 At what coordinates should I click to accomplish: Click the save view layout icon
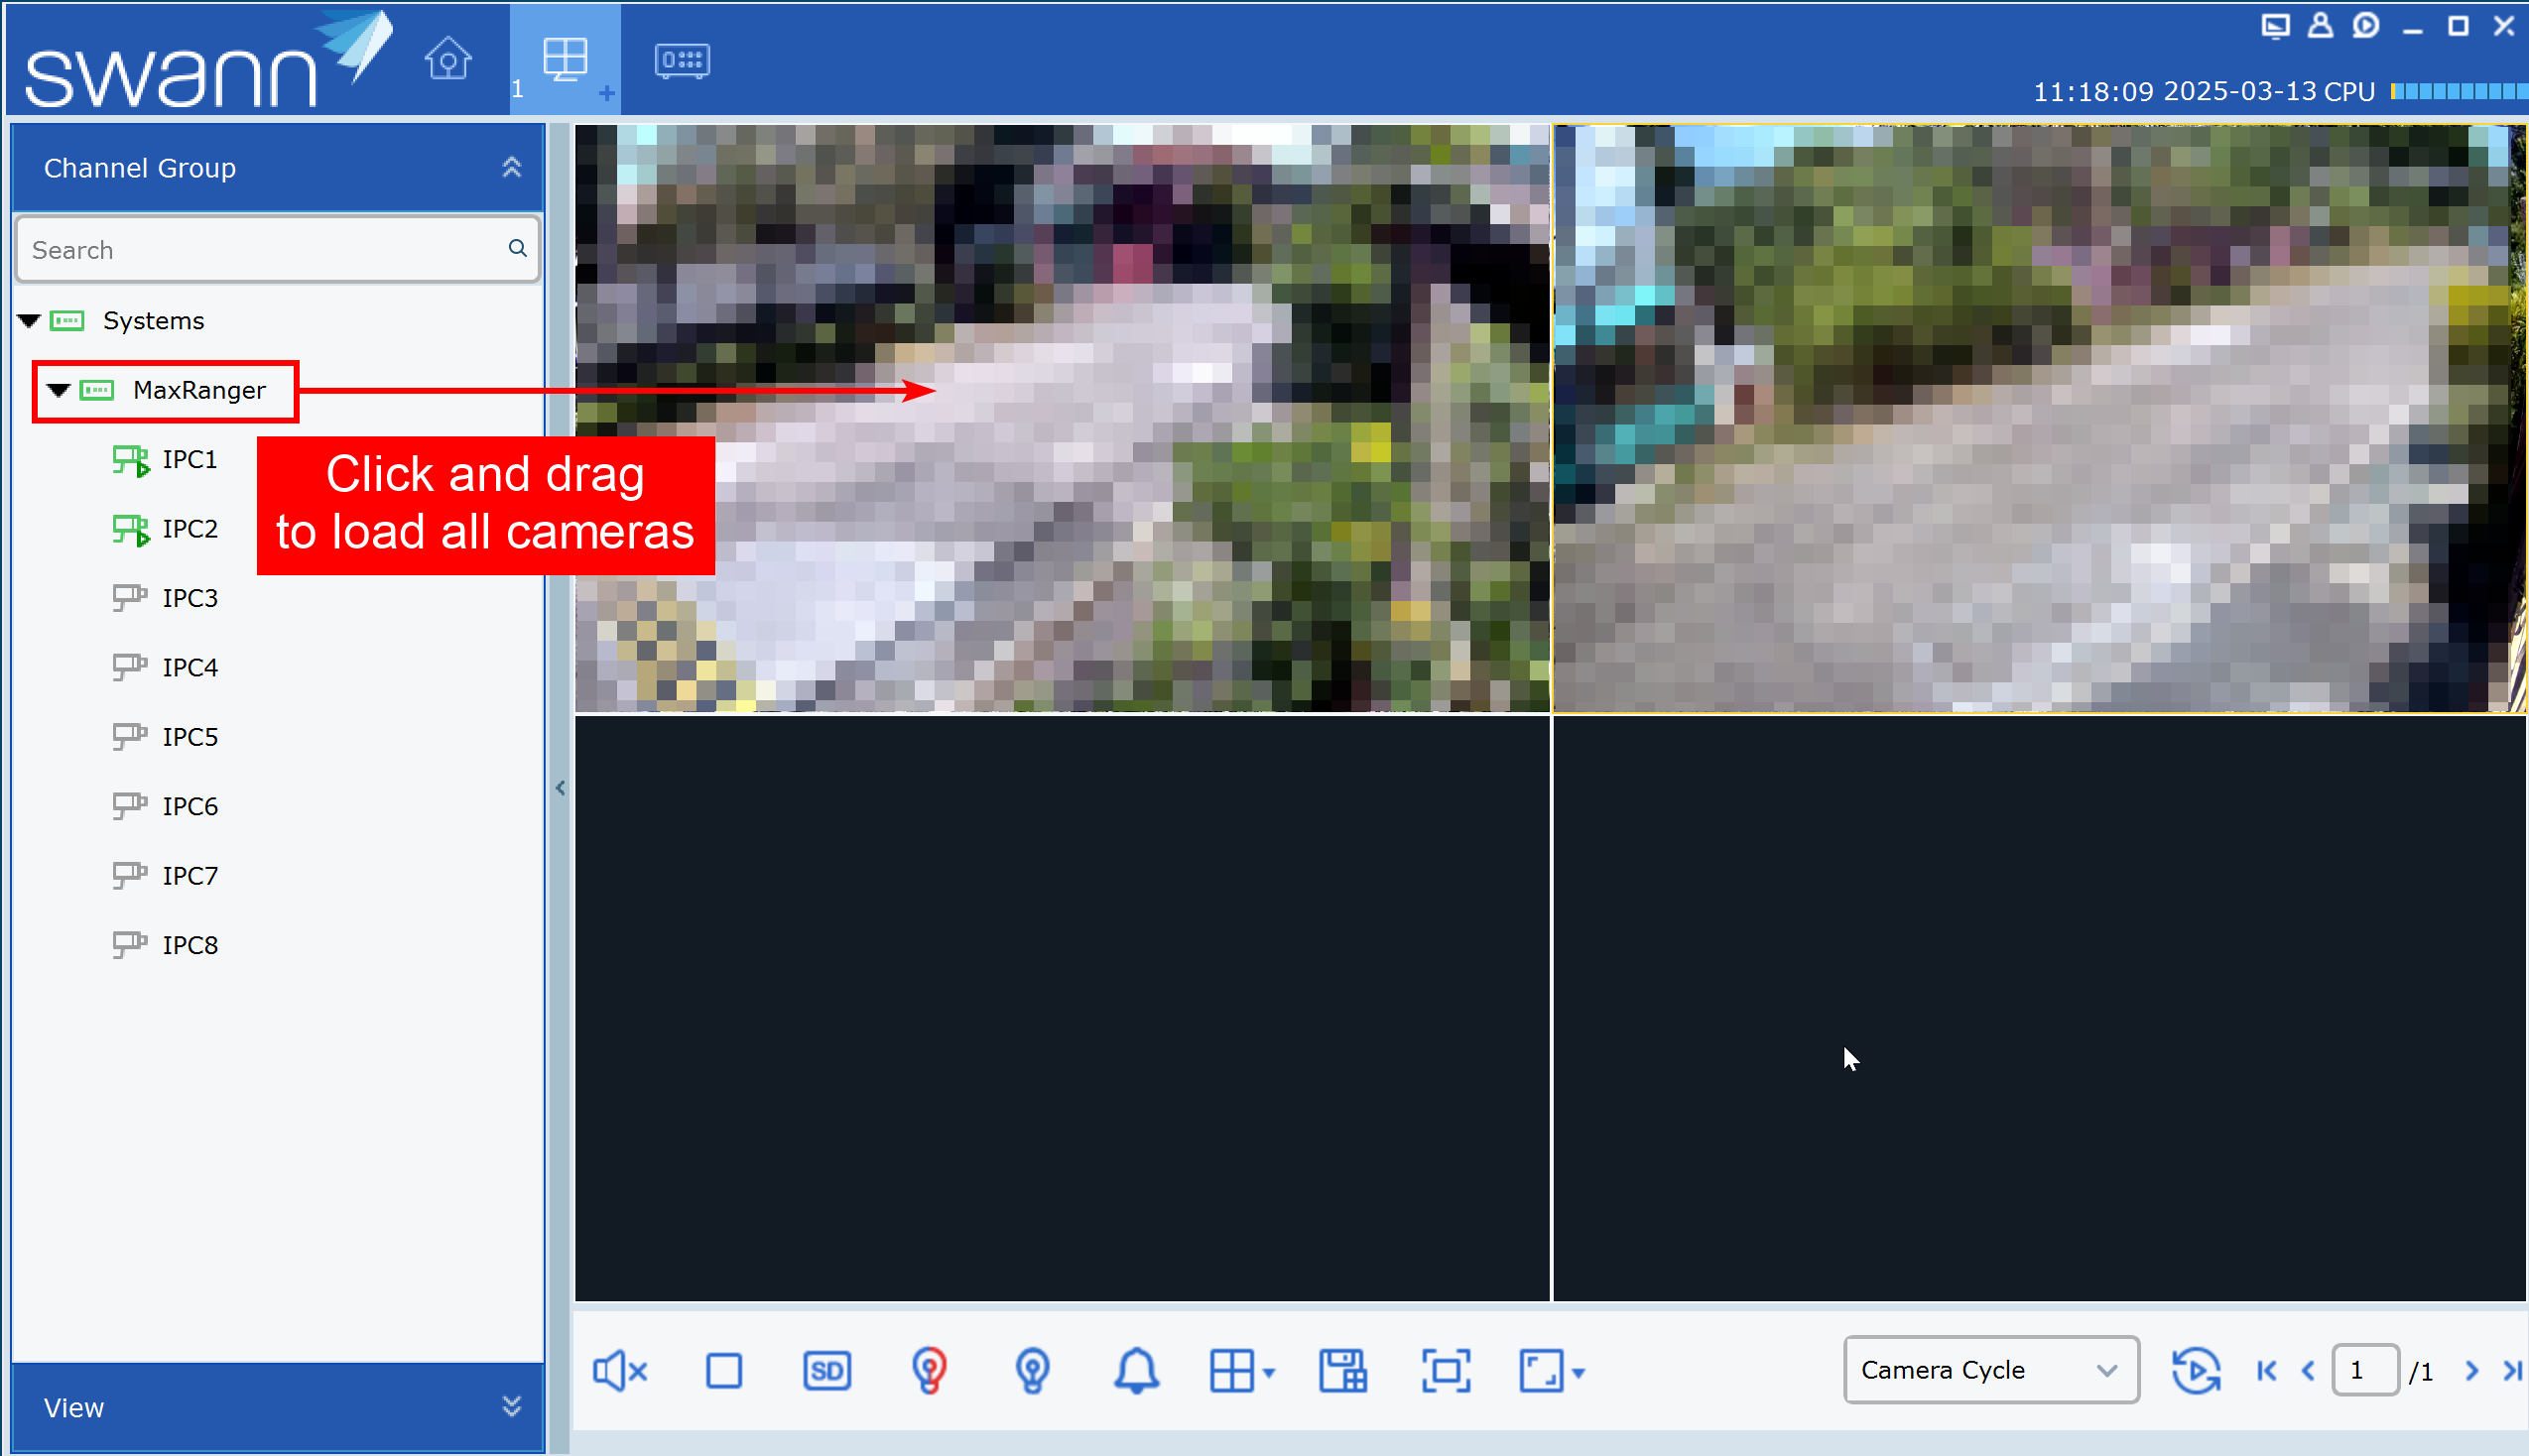(x=1342, y=1371)
